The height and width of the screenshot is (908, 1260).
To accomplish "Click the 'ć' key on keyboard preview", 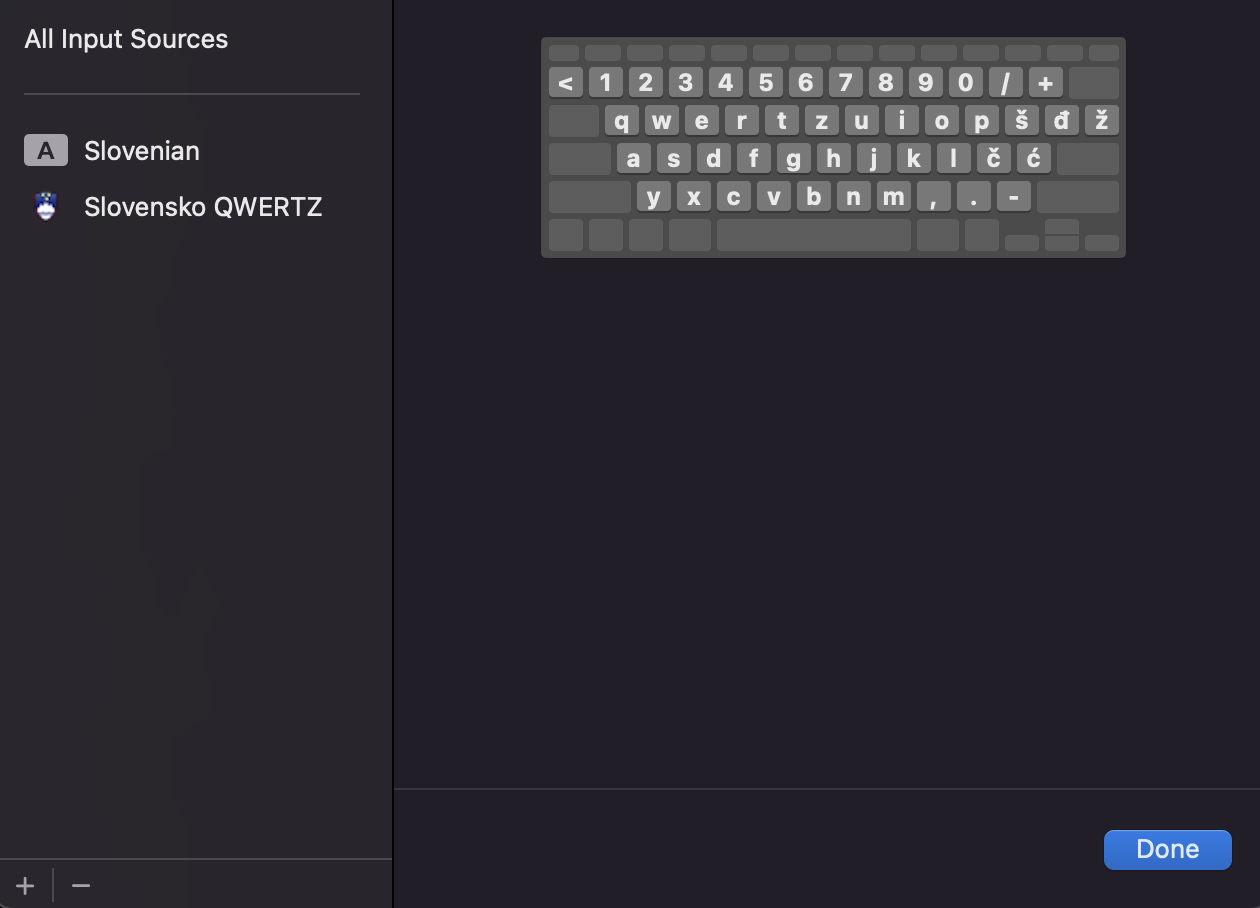I will [1033, 158].
